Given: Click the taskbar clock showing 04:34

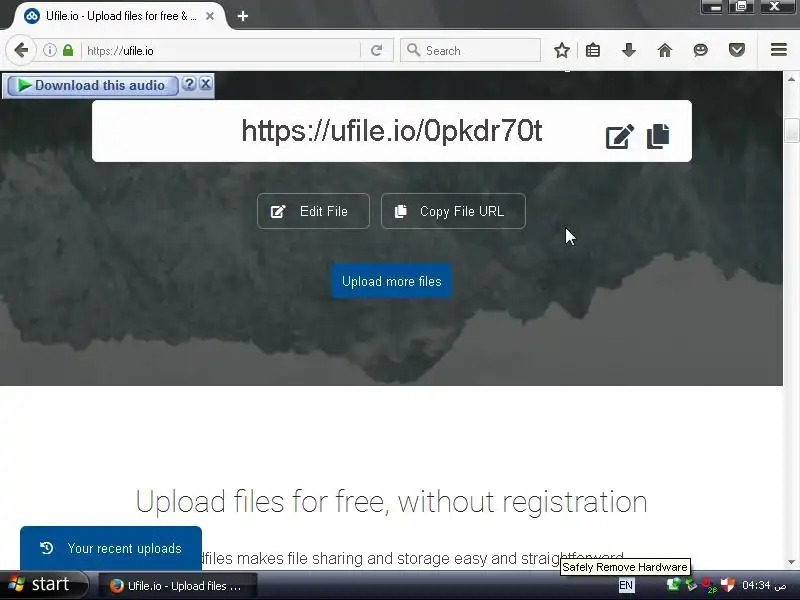Looking at the screenshot, I should (x=764, y=585).
